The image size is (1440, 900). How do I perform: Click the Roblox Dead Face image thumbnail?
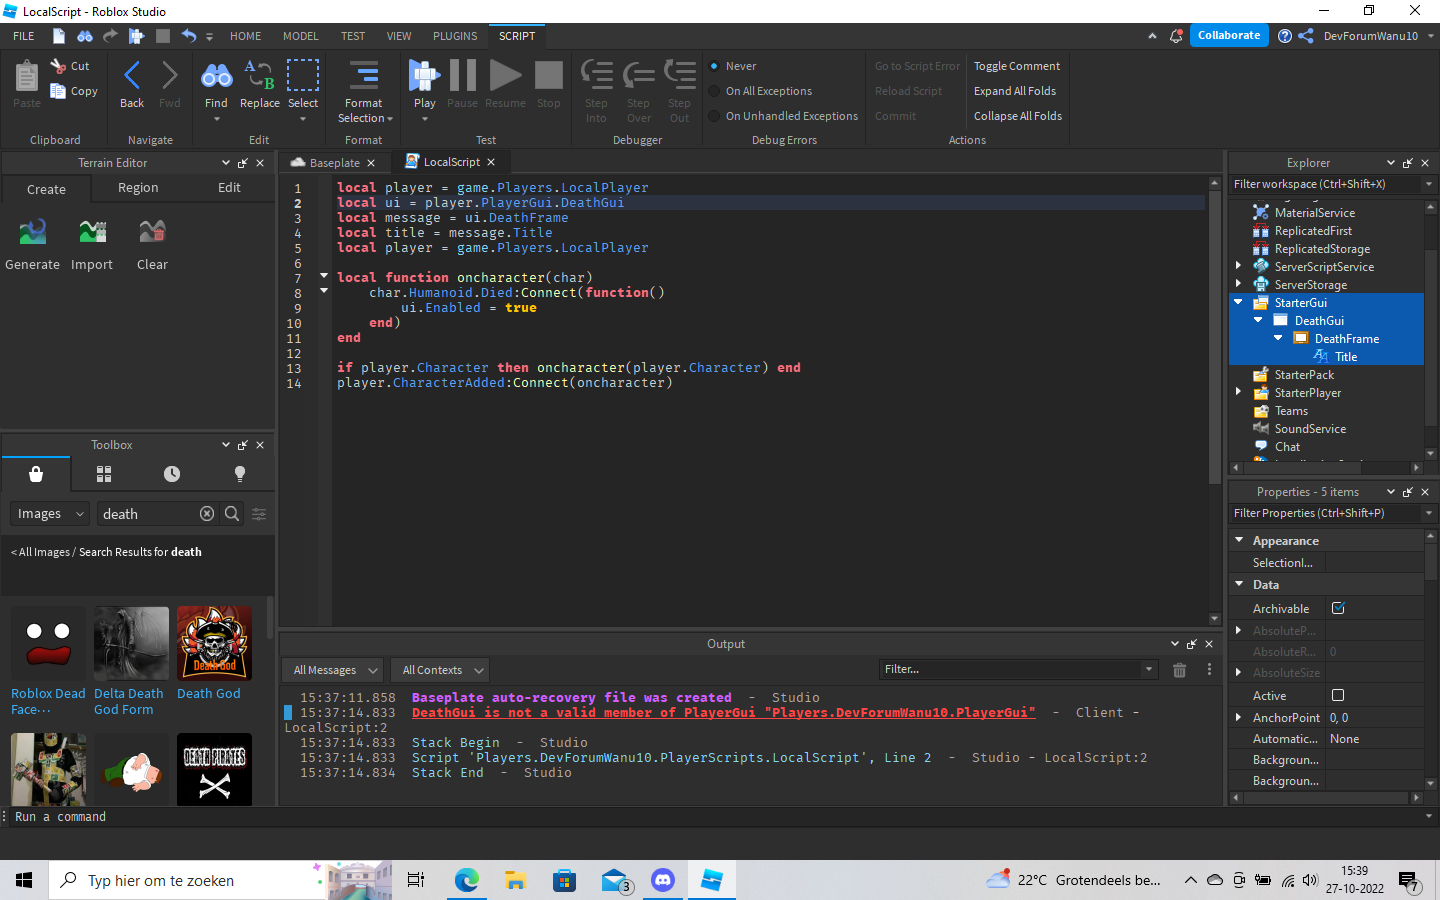(x=48, y=643)
